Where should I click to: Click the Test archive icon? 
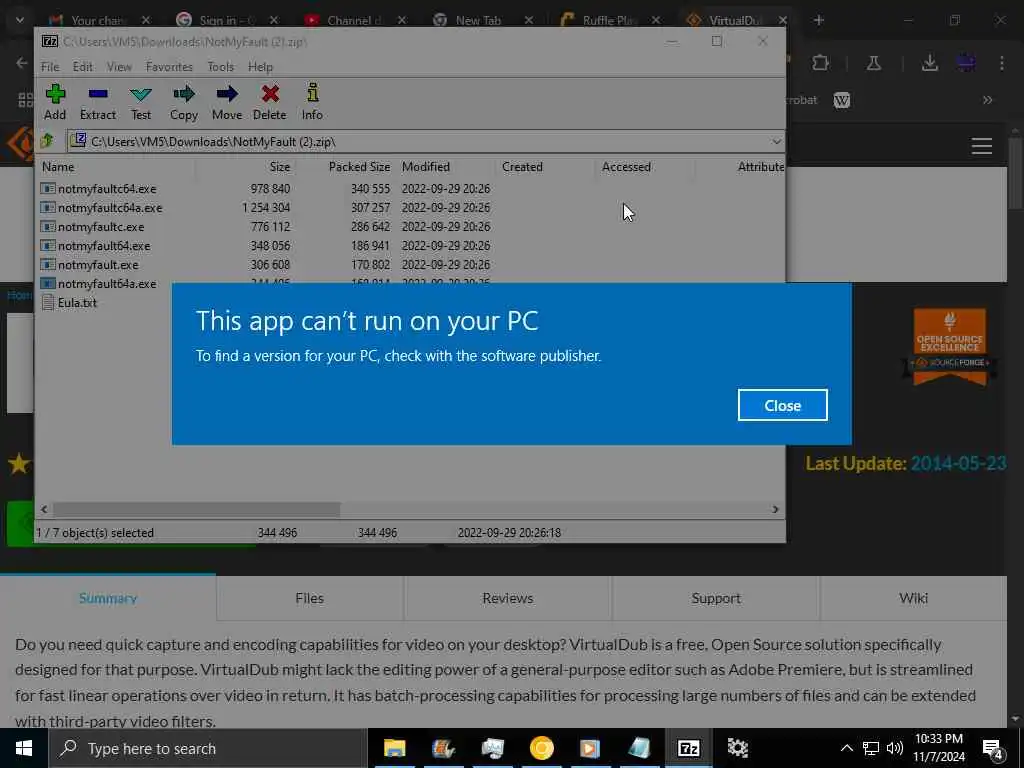[140, 102]
